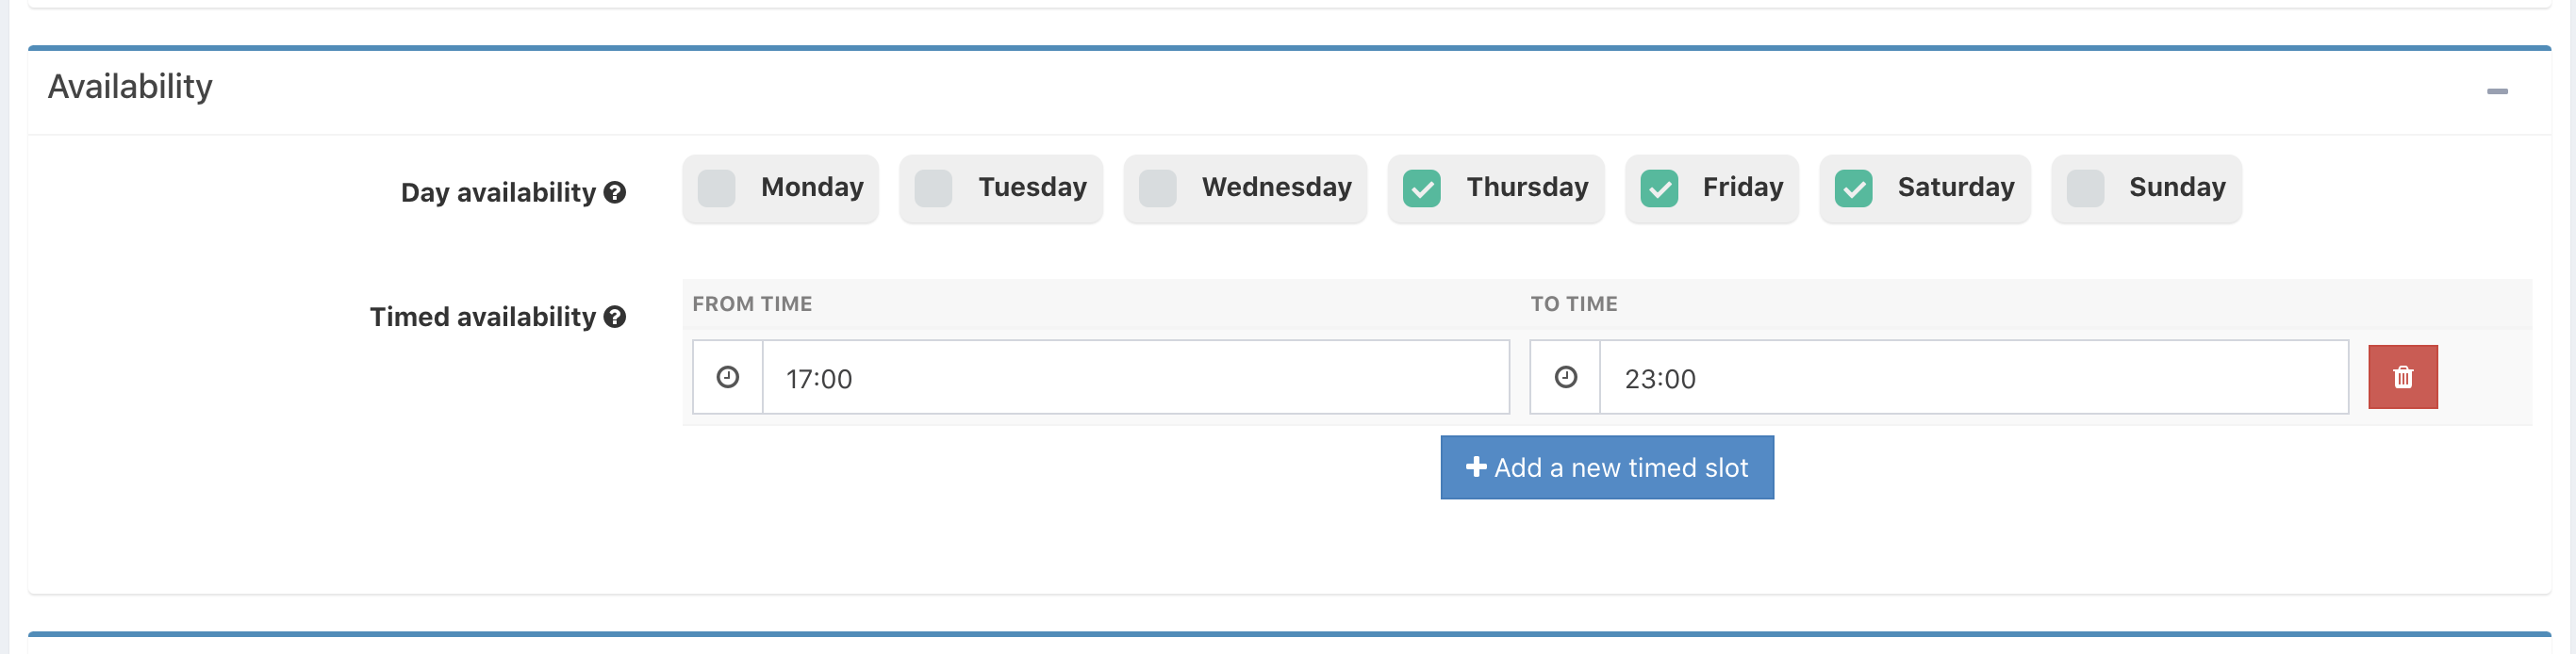Edit the 17:00 from time field
2576x654 pixels.
[1135, 378]
